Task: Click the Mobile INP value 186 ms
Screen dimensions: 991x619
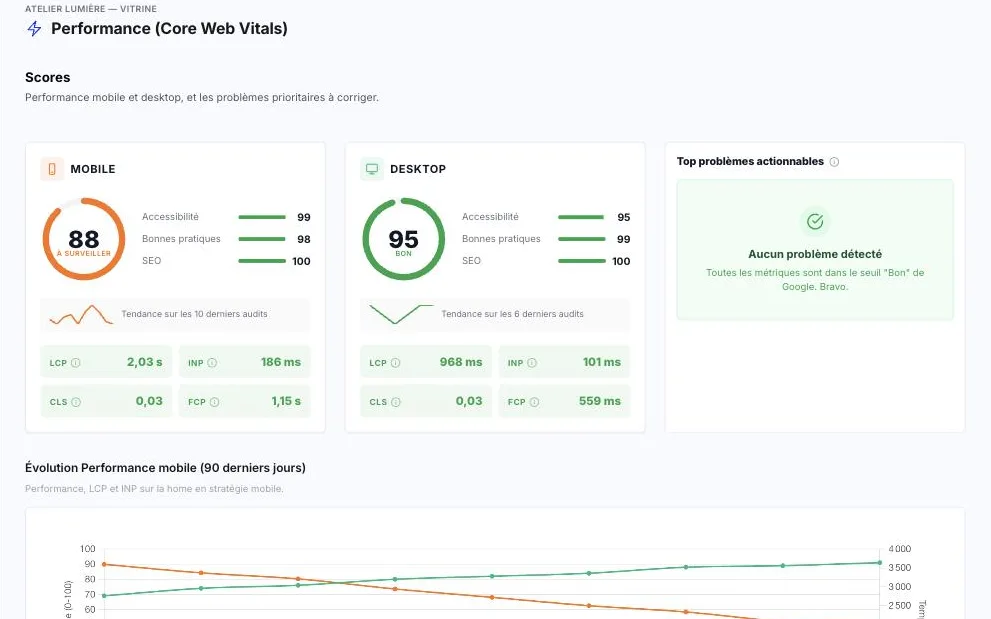Action: click(281, 362)
